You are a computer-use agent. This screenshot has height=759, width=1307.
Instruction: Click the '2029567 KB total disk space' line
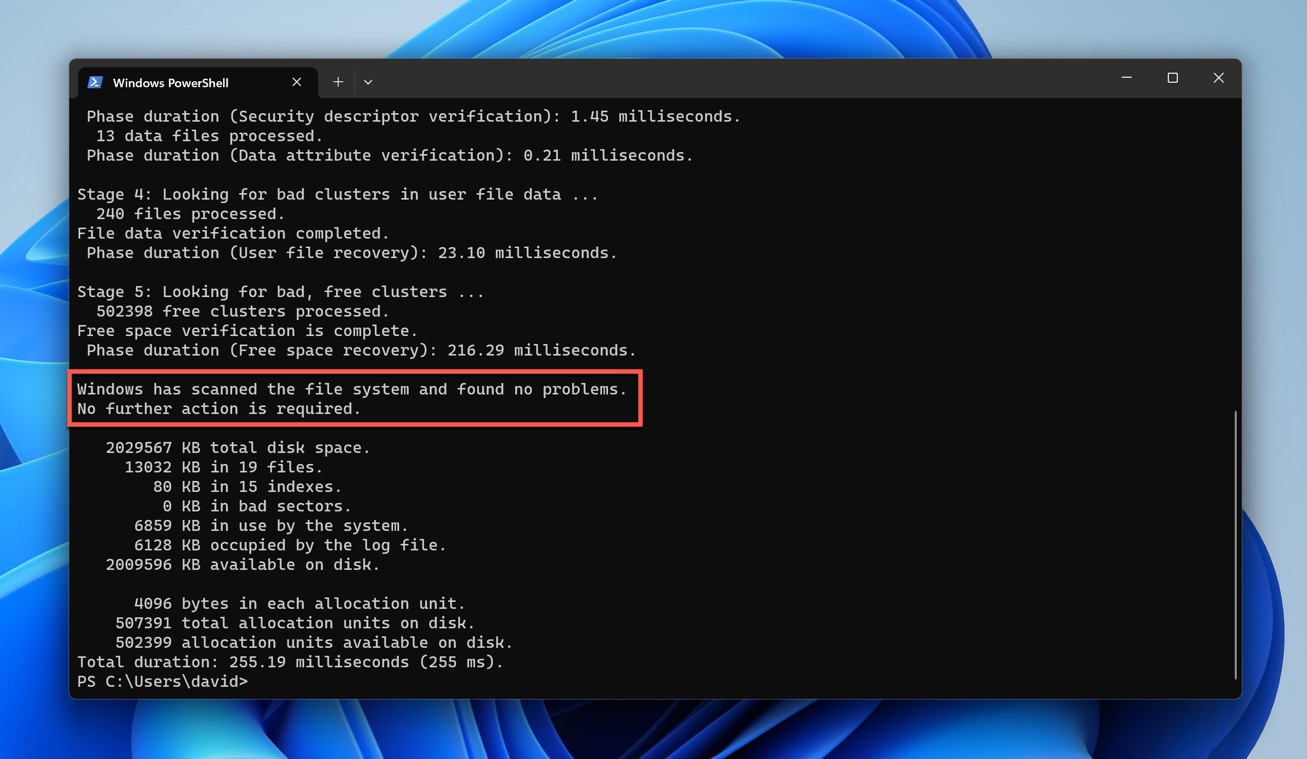pos(238,447)
